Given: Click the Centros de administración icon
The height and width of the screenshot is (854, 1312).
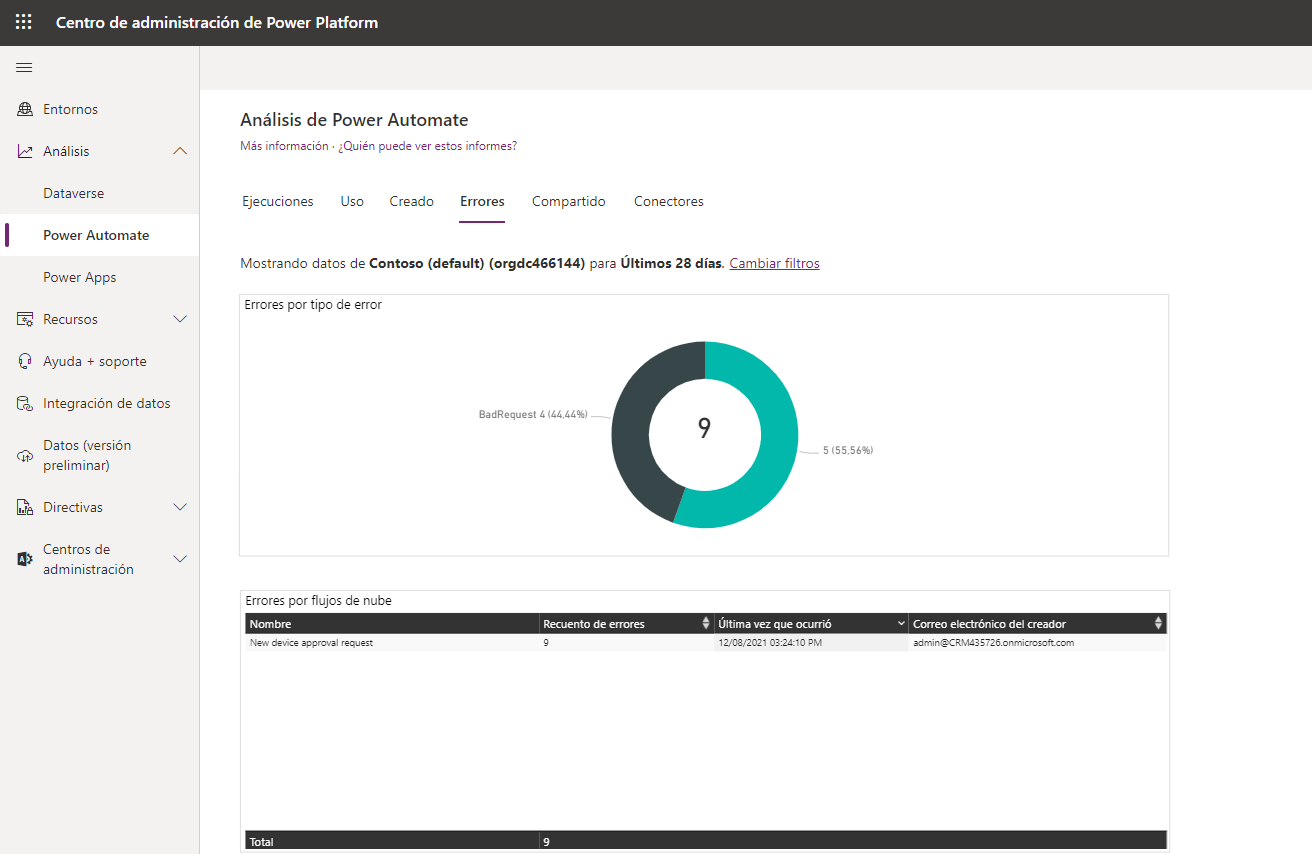Looking at the screenshot, I should click(x=25, y=559).
